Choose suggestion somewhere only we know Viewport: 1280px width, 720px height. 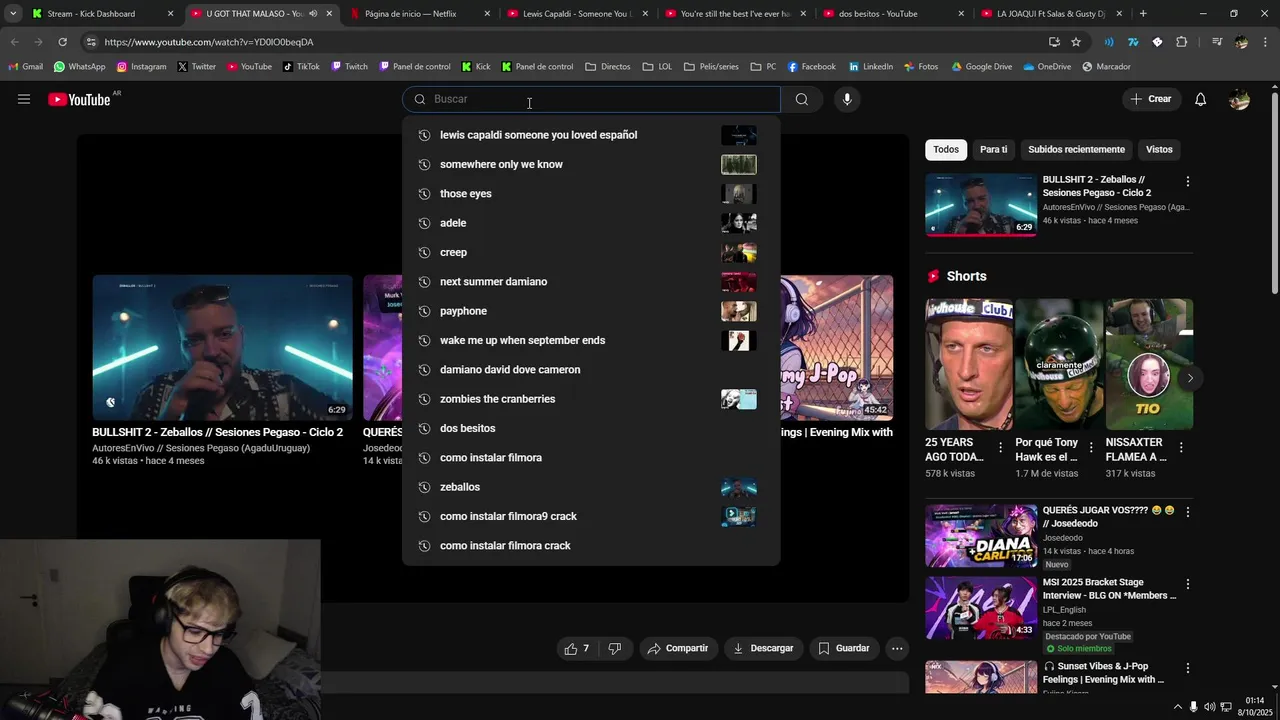[x=591, y=164]
